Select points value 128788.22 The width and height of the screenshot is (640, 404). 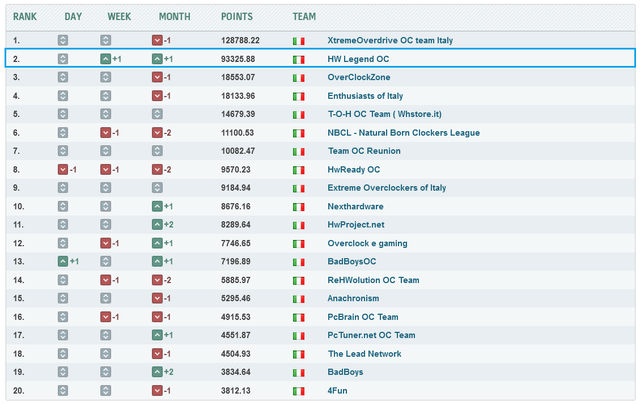click(240, 40)
